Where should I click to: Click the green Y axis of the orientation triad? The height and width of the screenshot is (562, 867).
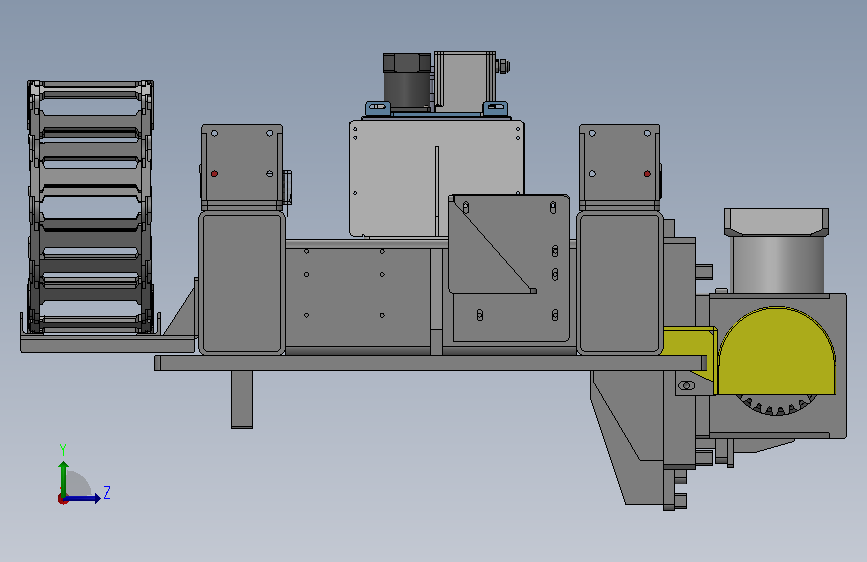click(64, 478)
